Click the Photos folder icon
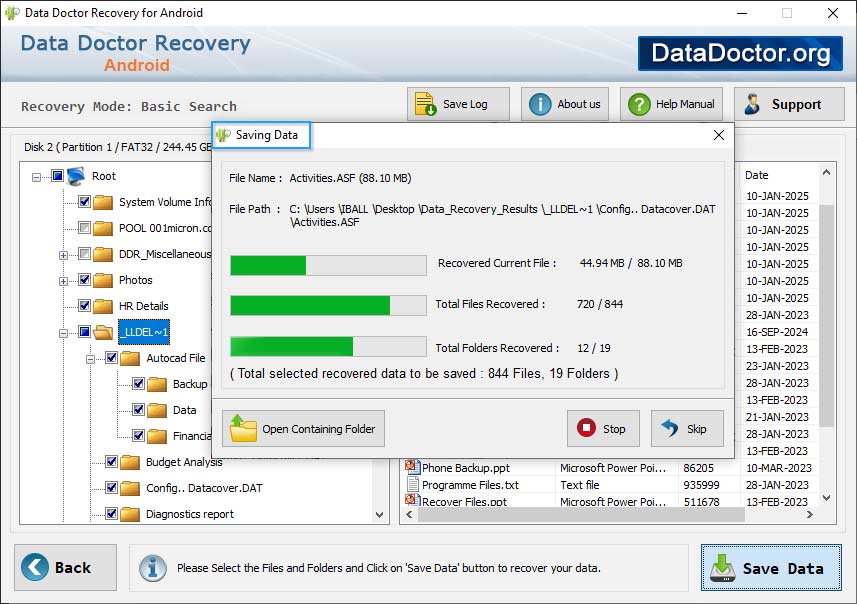 tap(103, 280)
